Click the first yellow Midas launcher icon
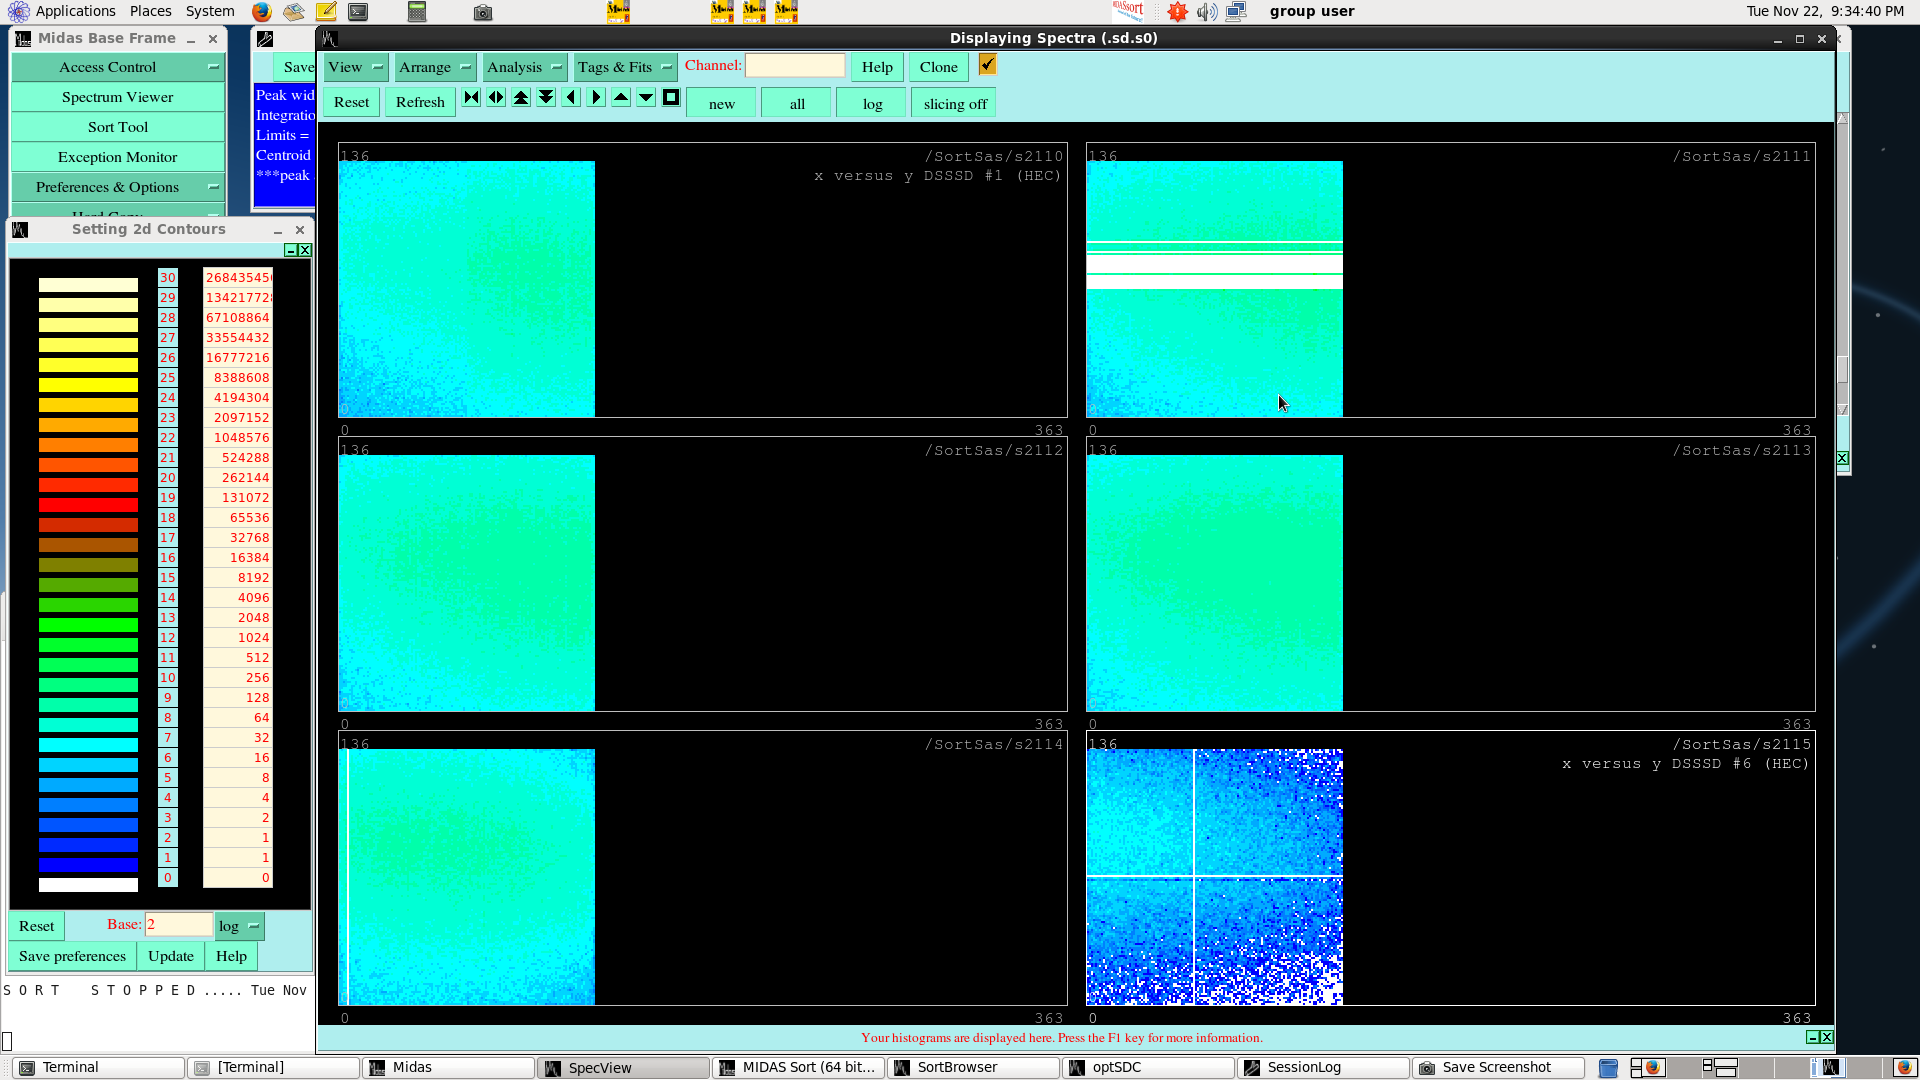This screenshot has width=1920, height=1080. [x=618, y=12]
